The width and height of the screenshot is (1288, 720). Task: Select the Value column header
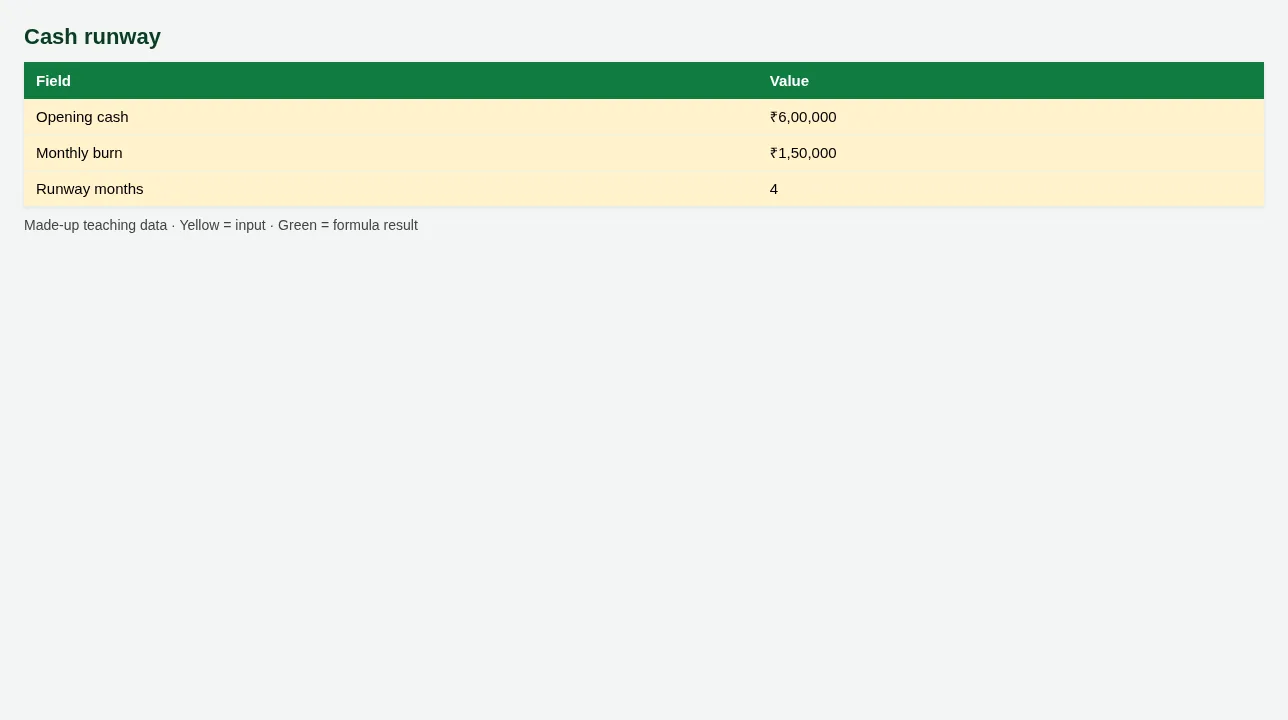click(1011, 81)
